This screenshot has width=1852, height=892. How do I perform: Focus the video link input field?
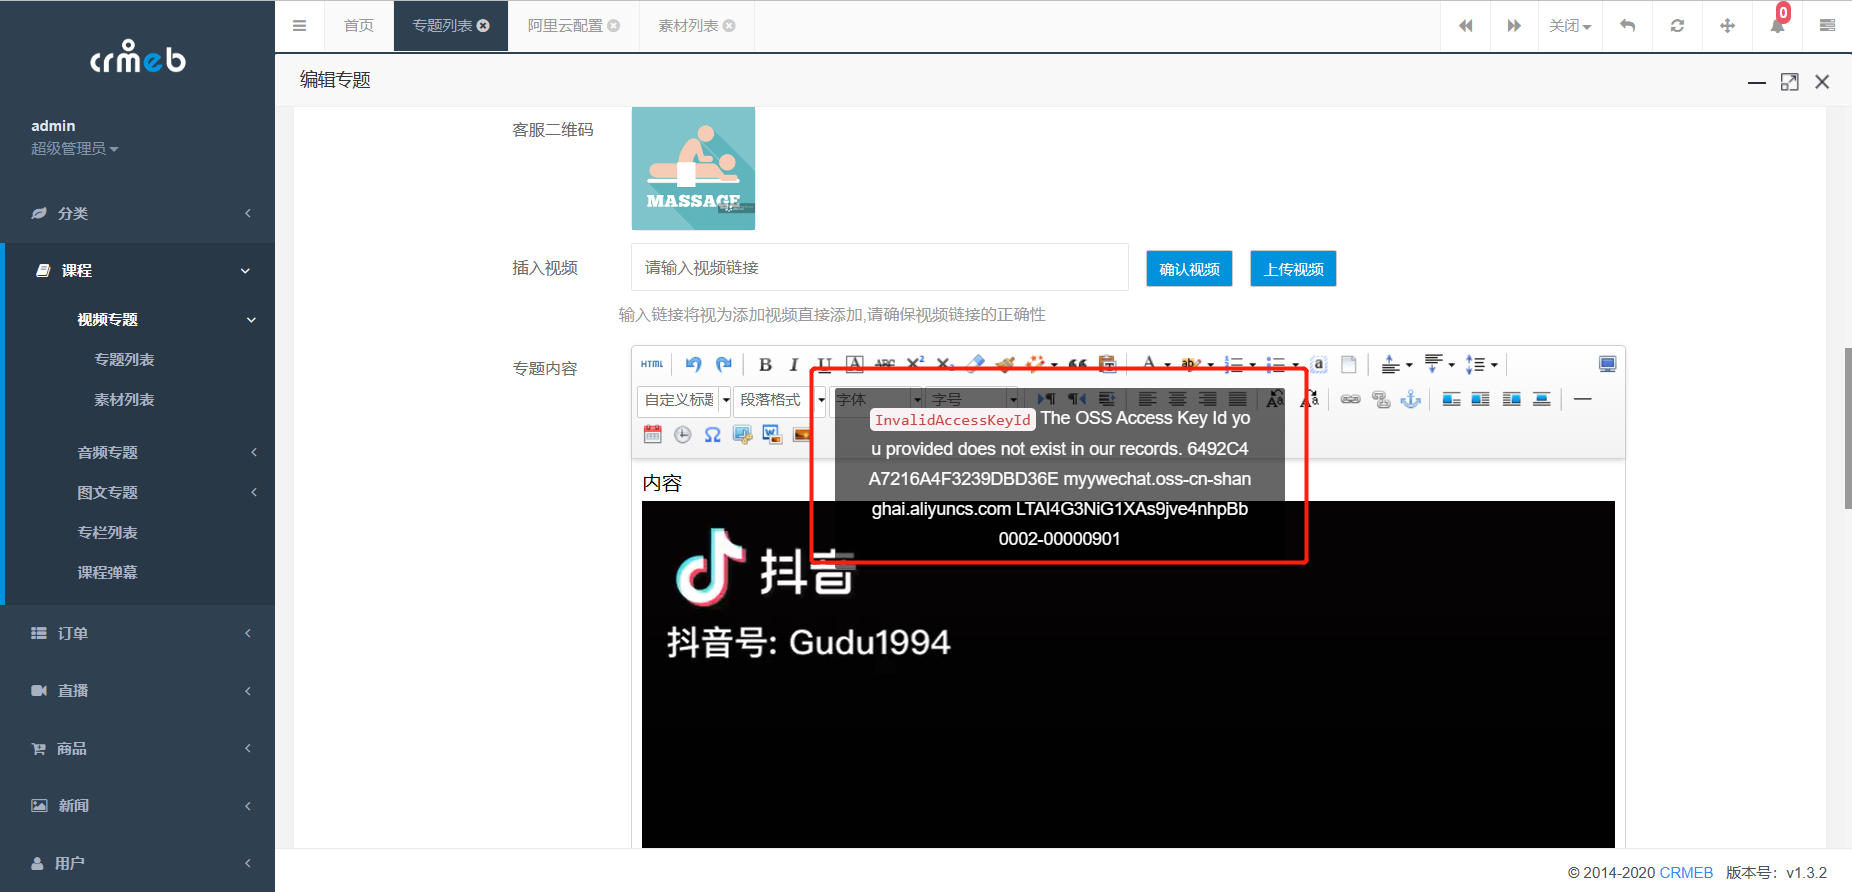point(880,268)
